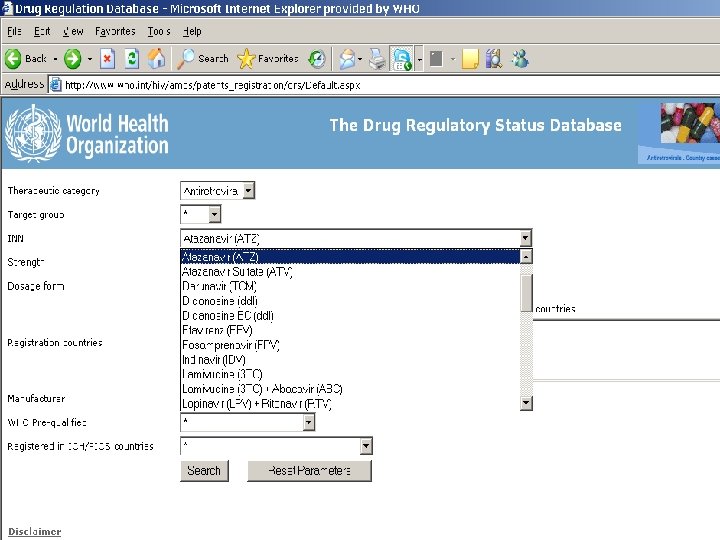Image resolution: width=720 pixels, height=540 pixels.
Task: Open the Forward button history dropdown arrow
Action: pos(90,59)
